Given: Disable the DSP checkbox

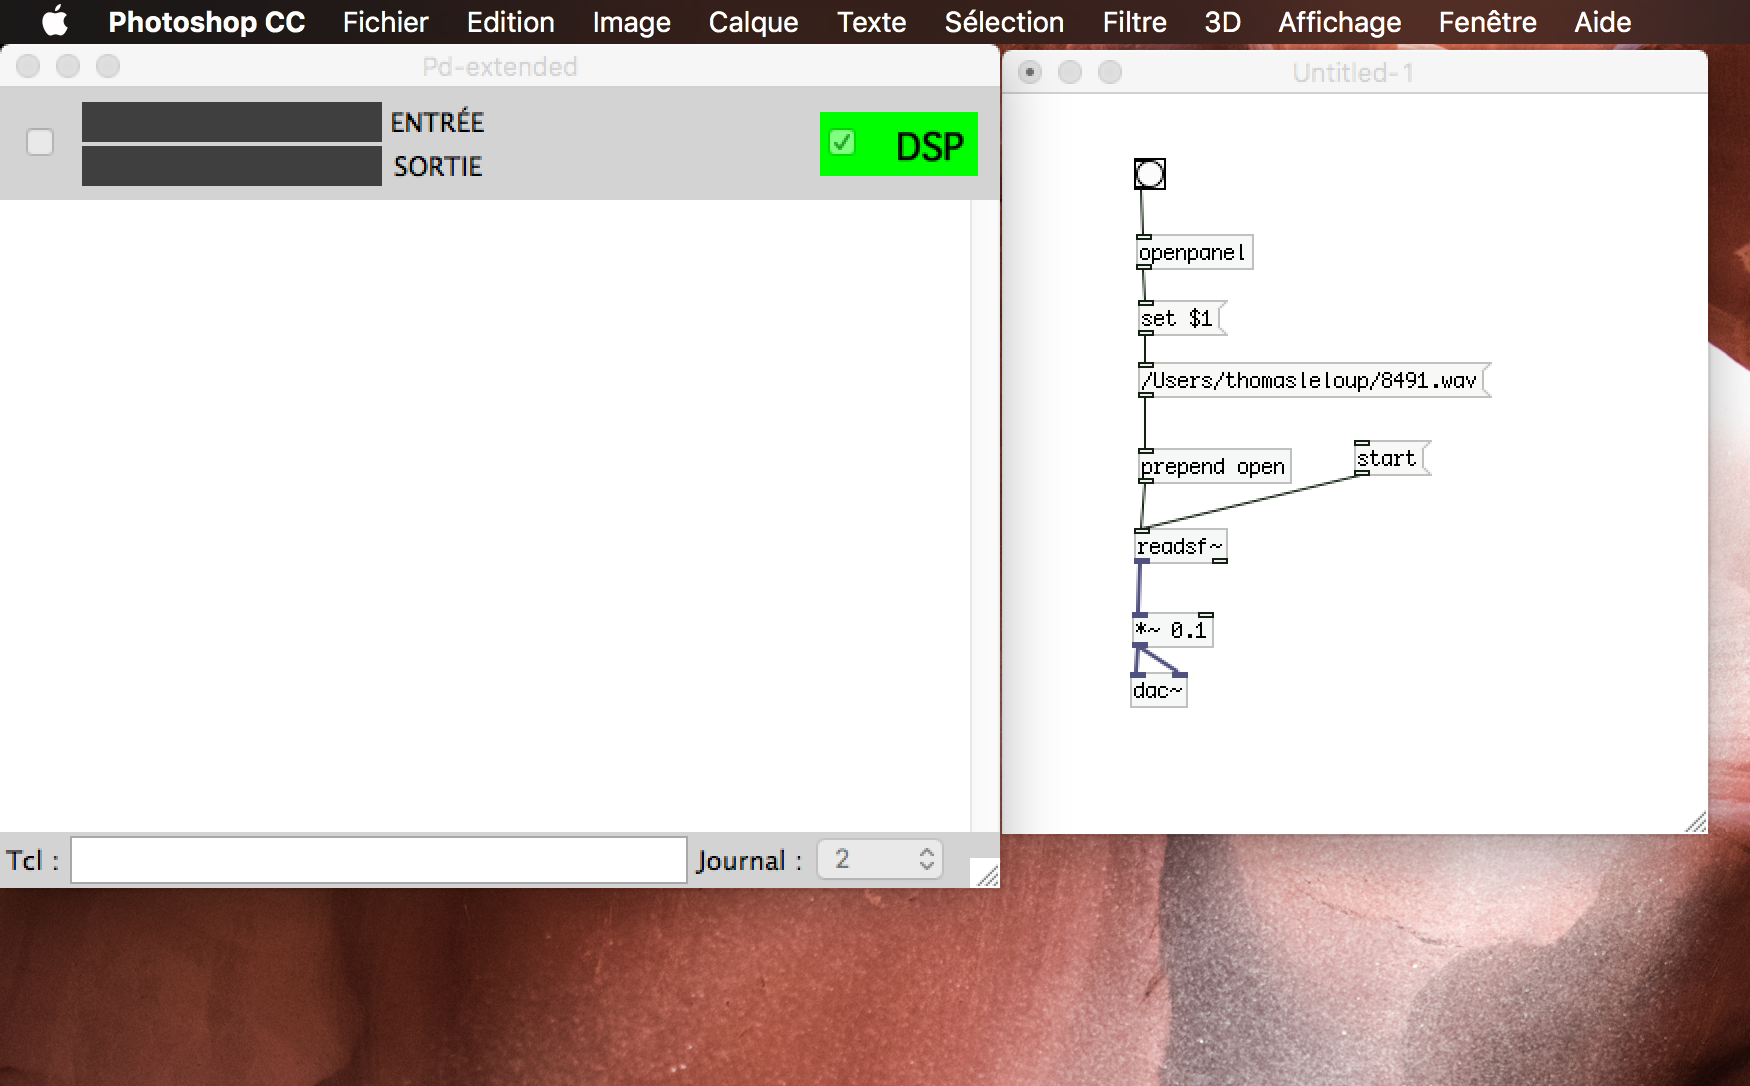Looking at the screenshot, I should (843, 143).
